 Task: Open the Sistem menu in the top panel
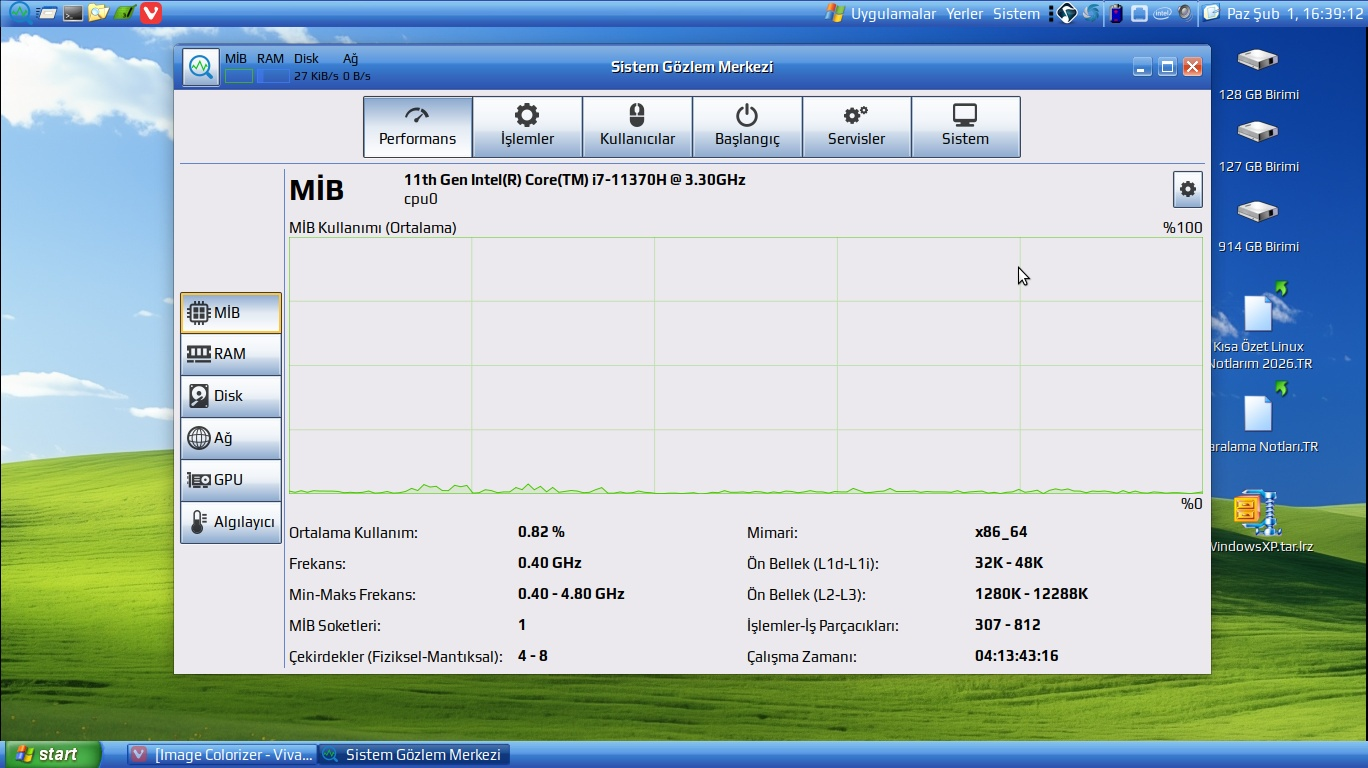(1016, 13)
